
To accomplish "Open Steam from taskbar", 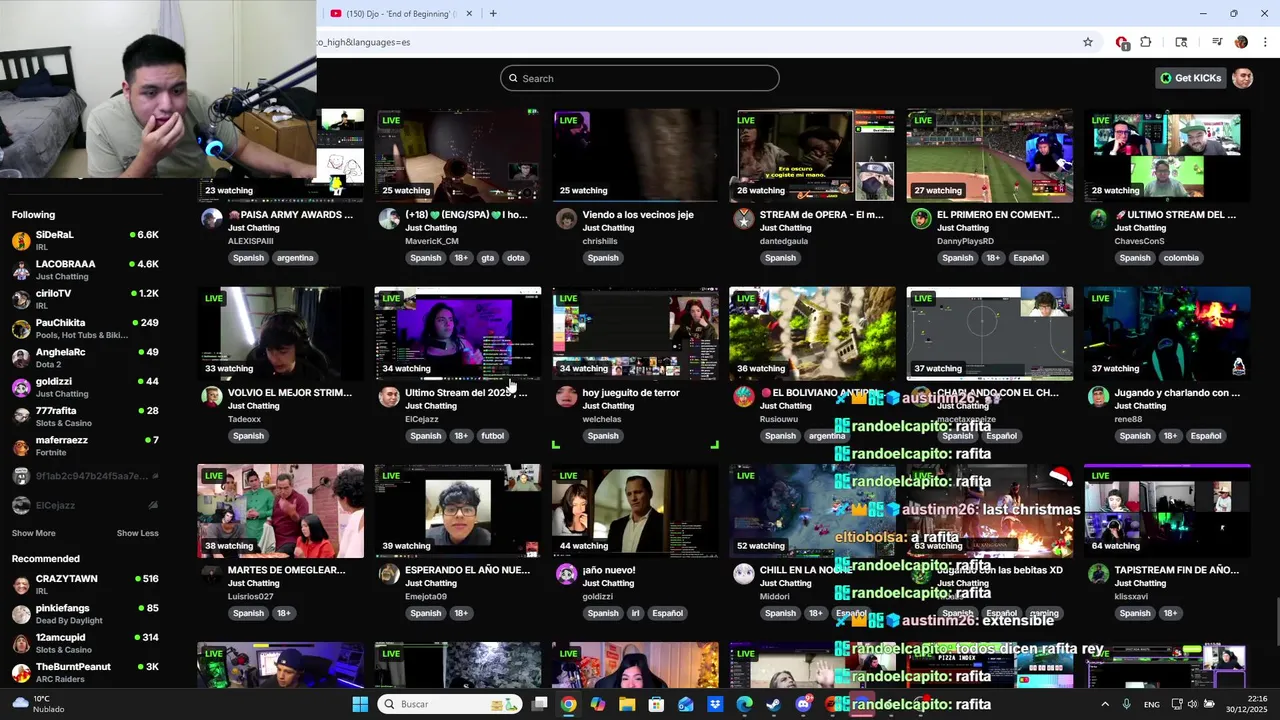I will coord(774,704).
